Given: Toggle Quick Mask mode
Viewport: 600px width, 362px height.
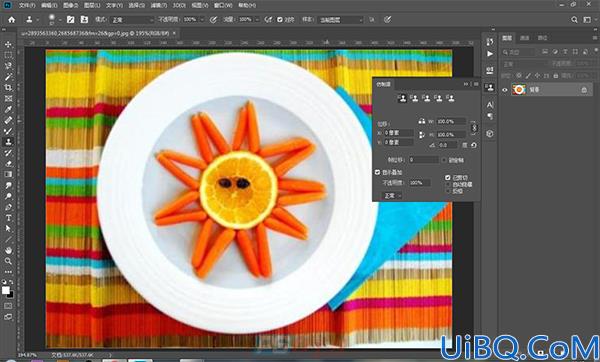Looking at the screenshot, I should pos(8,306).
